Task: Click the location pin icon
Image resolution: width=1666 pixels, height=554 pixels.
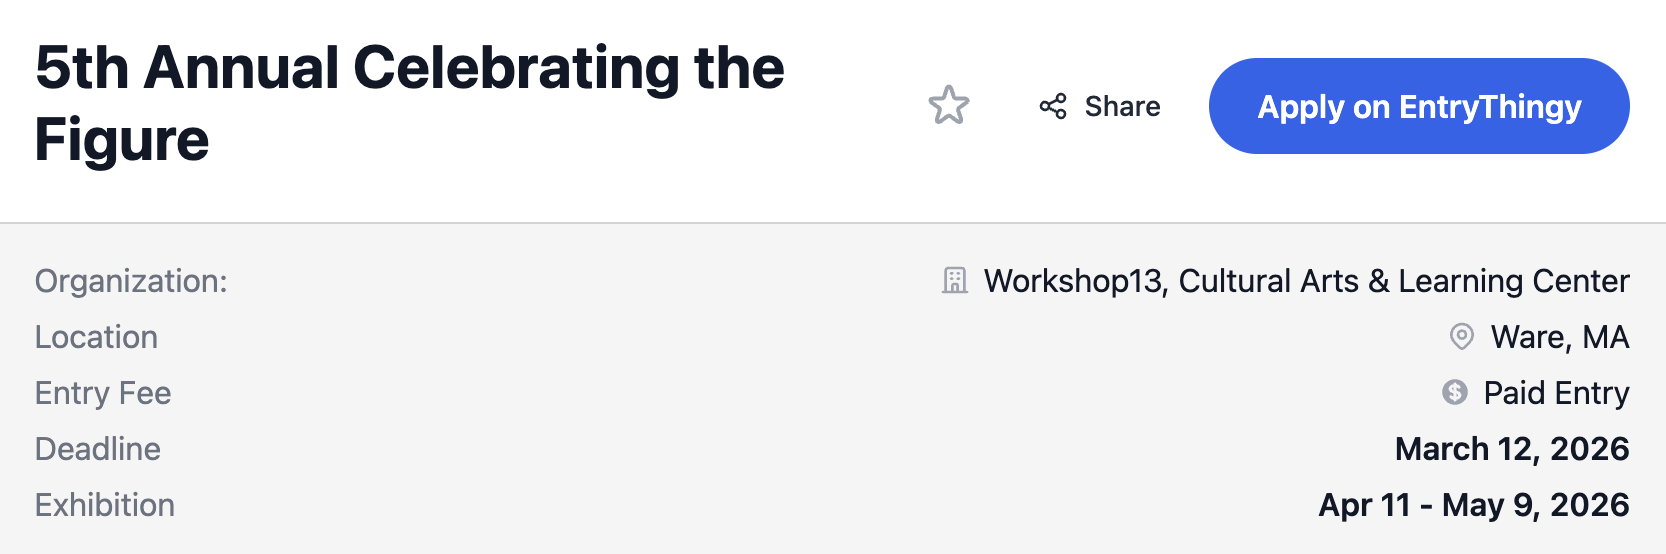Action: pos(1461,337)
